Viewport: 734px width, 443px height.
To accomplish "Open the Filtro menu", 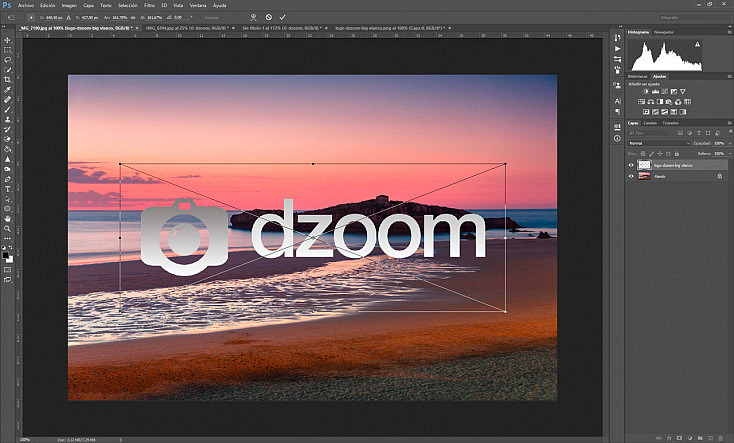I will [149, 6].
